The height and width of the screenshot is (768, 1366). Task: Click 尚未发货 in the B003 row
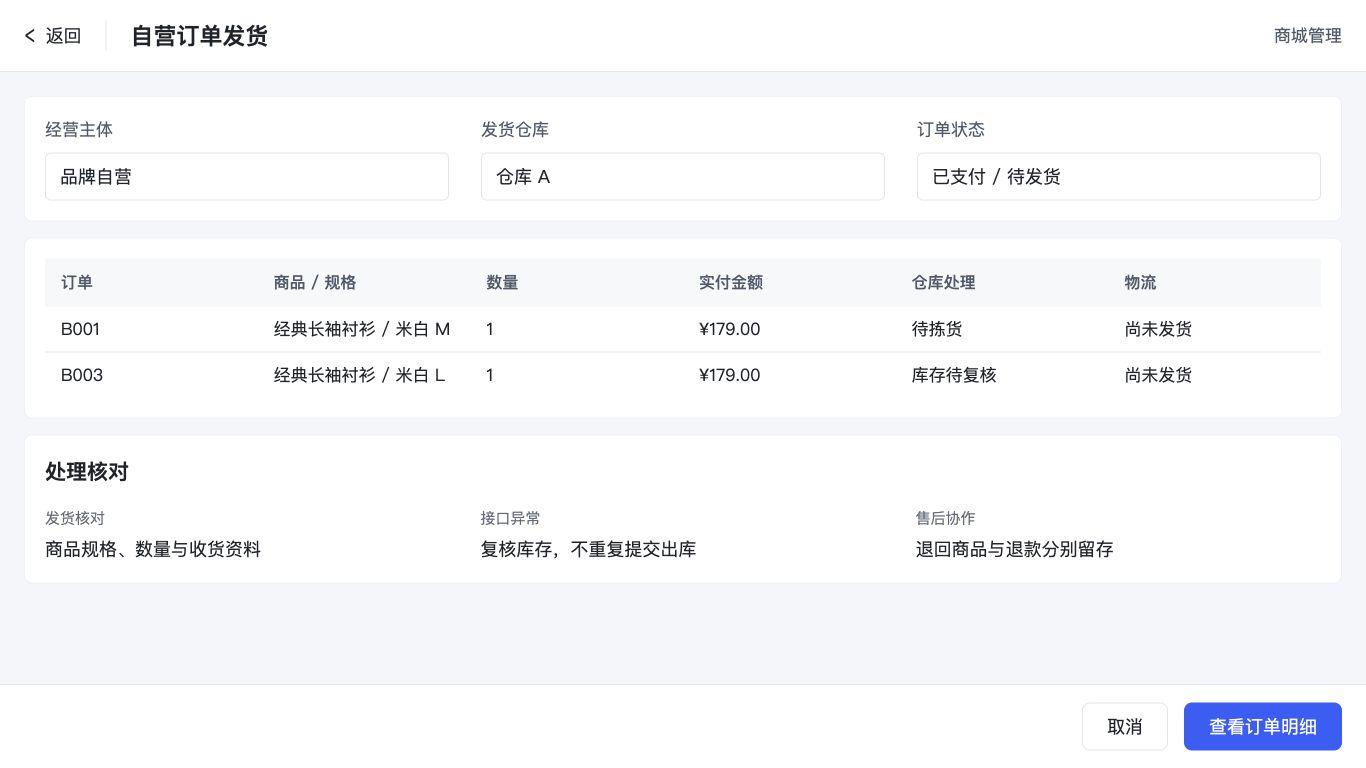1158,375
